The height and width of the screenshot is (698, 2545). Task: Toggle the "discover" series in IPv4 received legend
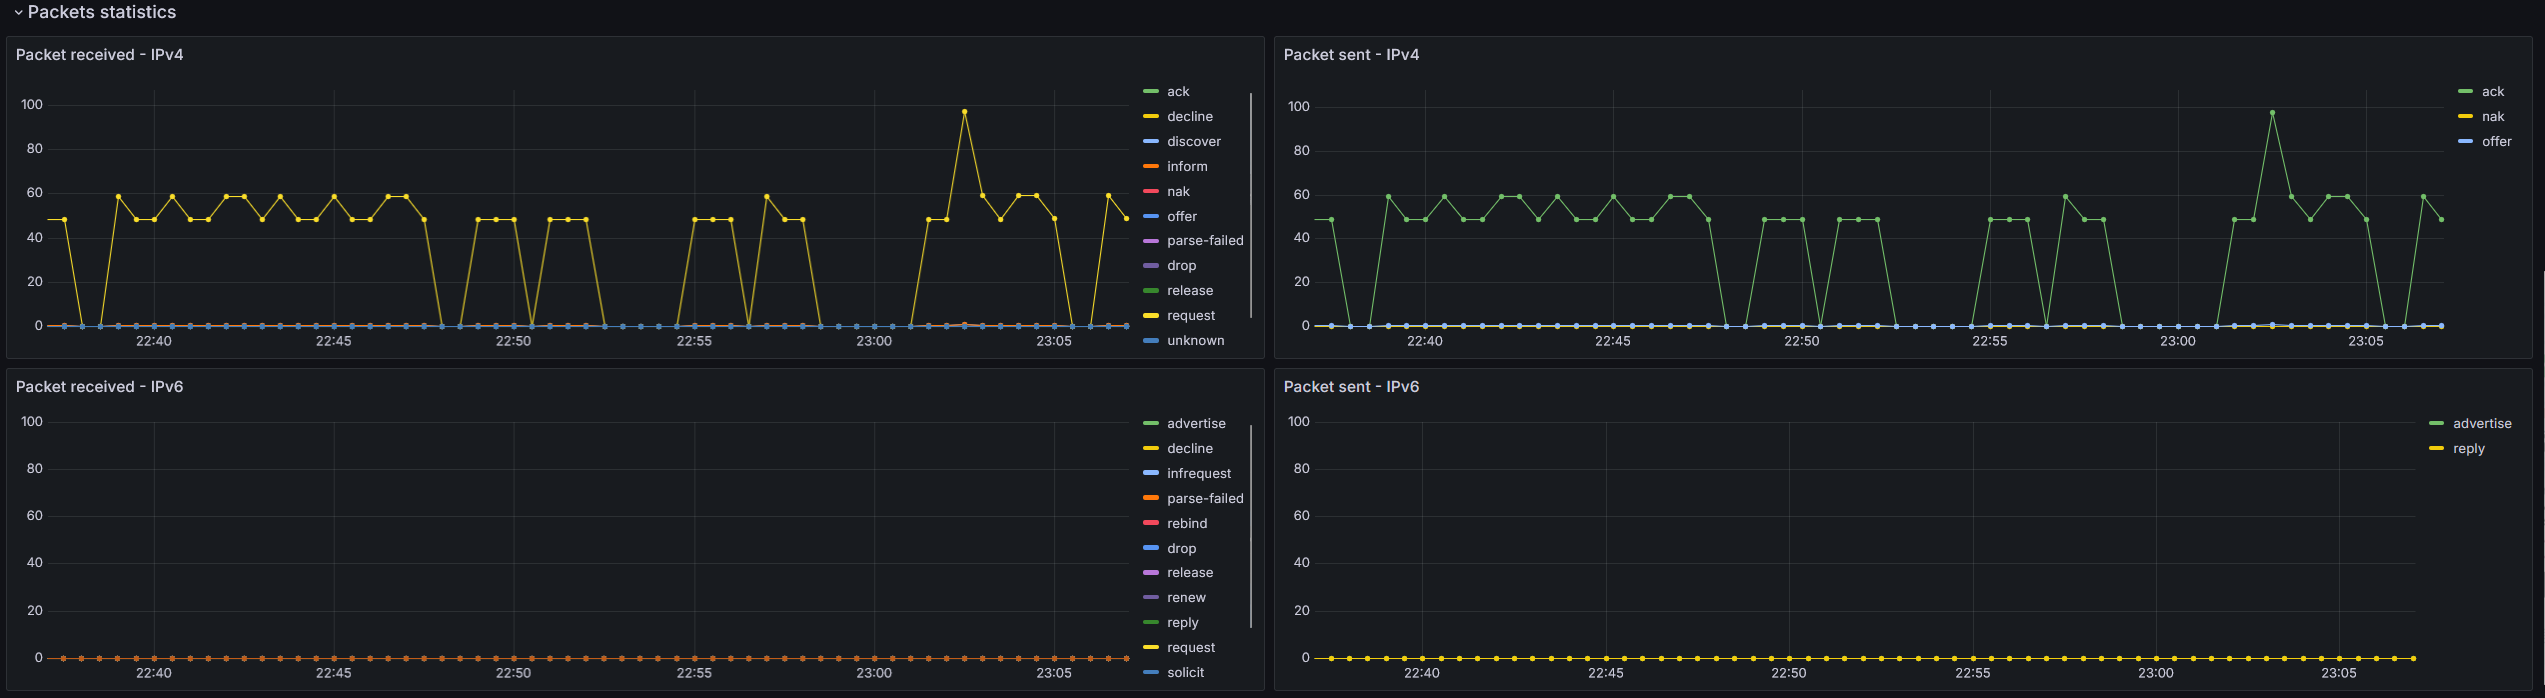pyautogui.click(x=1193, y=142)
